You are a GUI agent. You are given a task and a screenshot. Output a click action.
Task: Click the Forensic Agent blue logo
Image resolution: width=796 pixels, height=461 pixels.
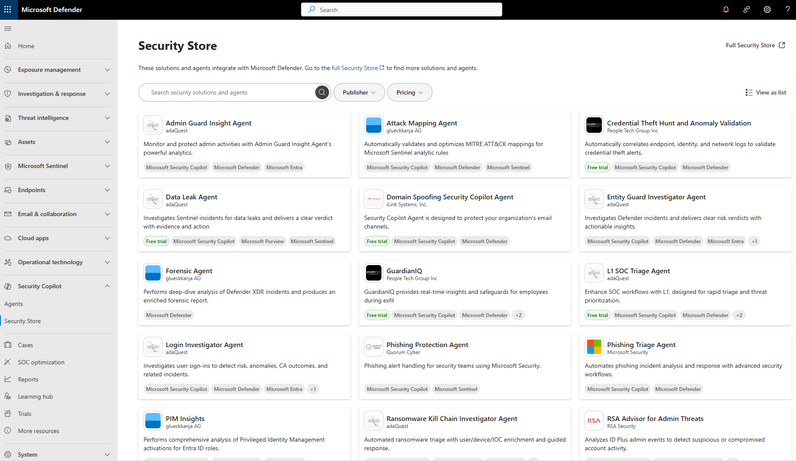pos(152,273)
